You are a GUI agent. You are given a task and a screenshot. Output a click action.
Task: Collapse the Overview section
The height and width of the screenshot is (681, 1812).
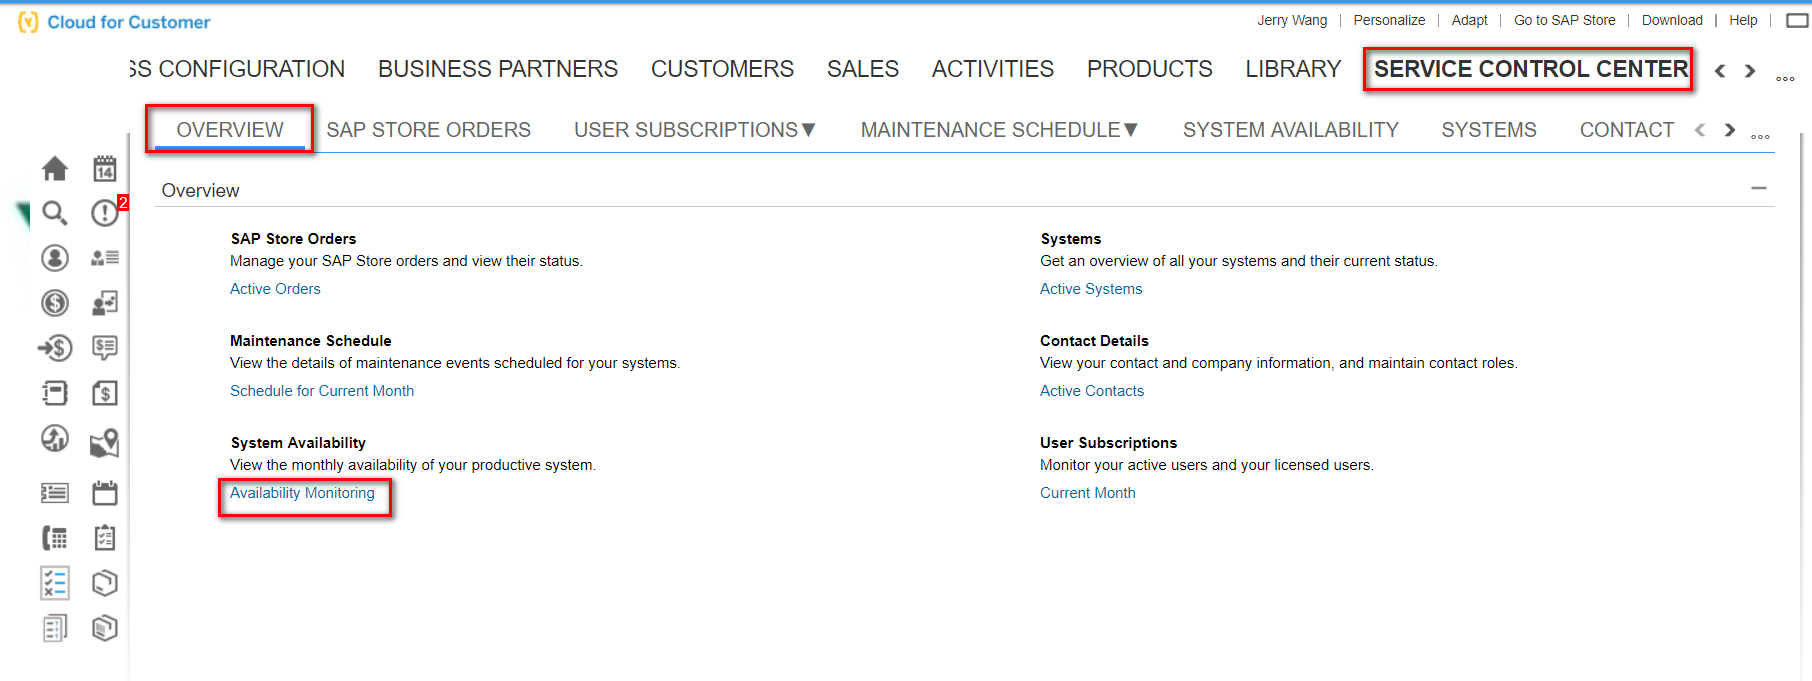pyautogui.click(x=1759, y=188)
